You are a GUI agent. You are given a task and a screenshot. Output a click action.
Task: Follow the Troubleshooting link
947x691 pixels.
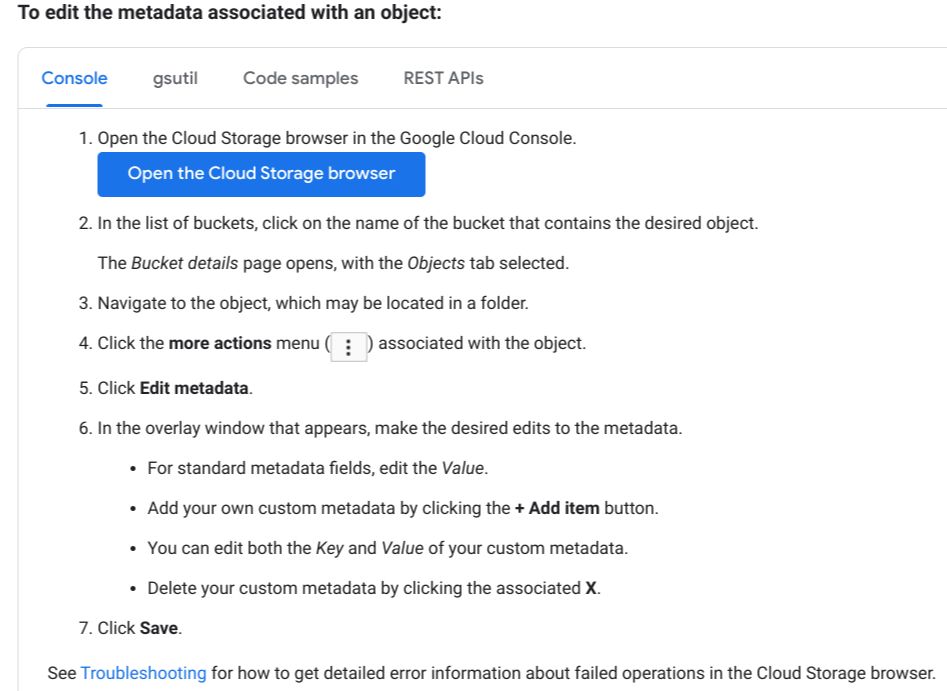point(143,673)
